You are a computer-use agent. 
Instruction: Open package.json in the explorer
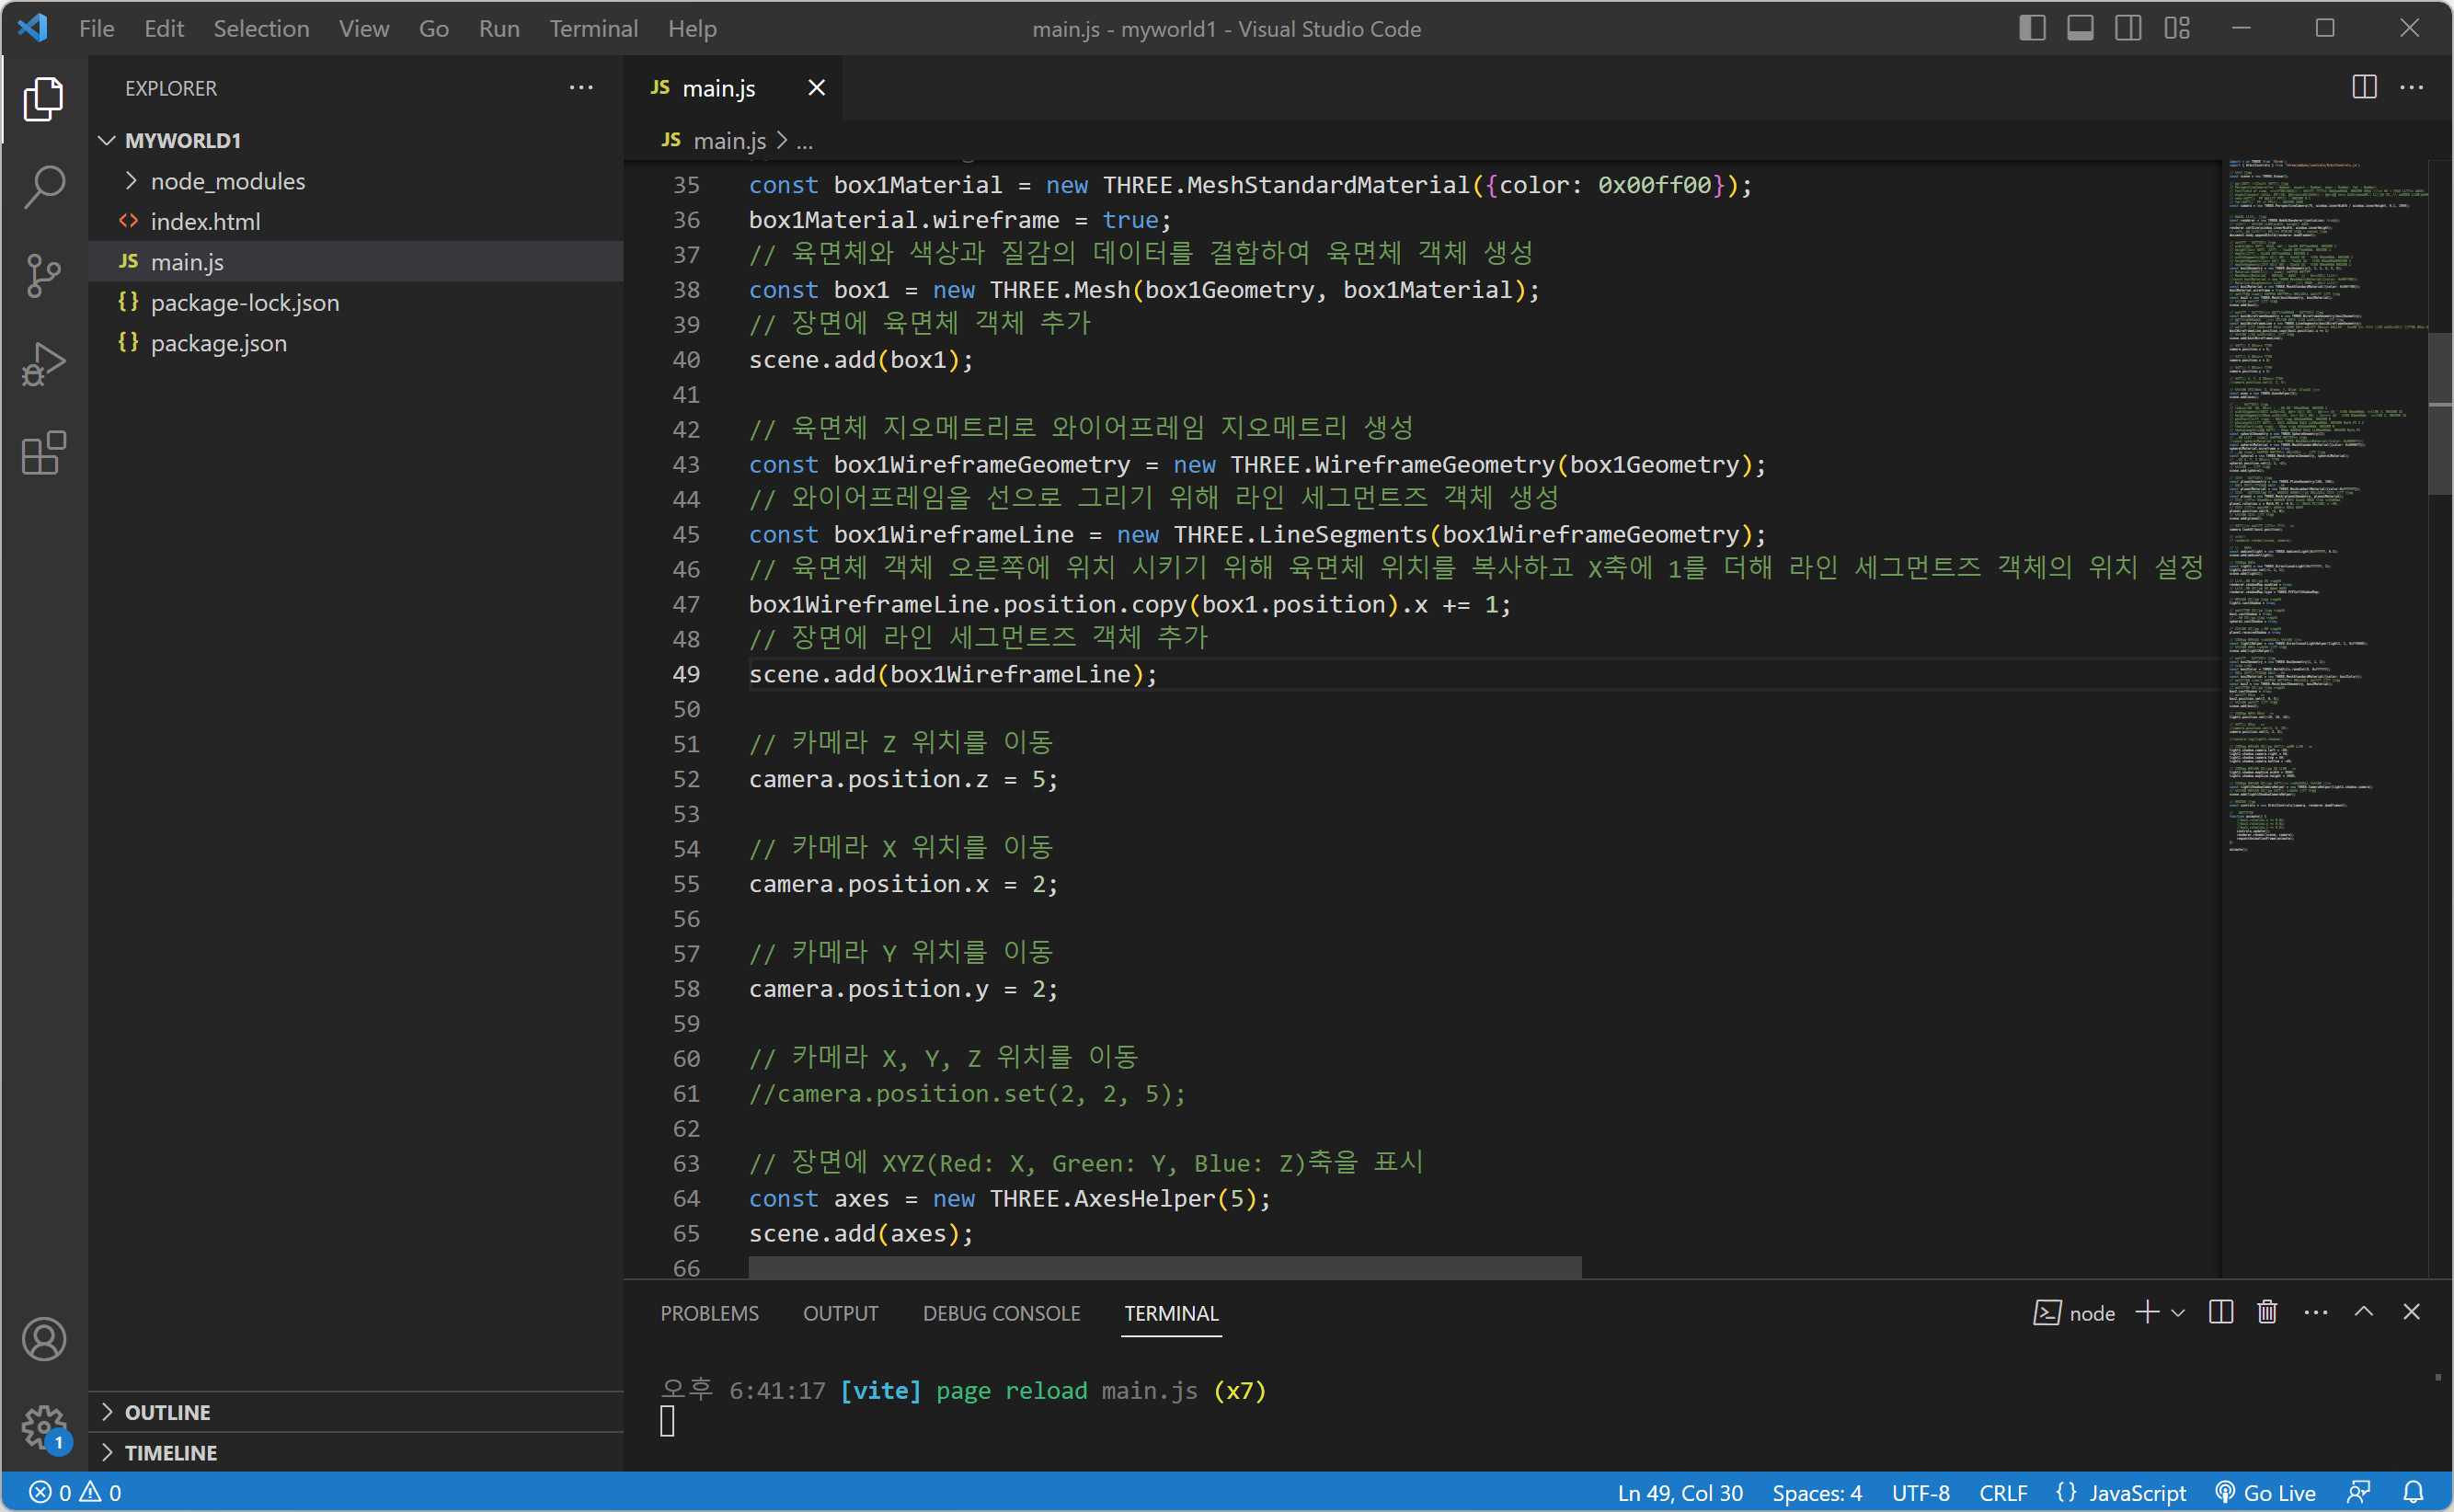pos(218,343)
